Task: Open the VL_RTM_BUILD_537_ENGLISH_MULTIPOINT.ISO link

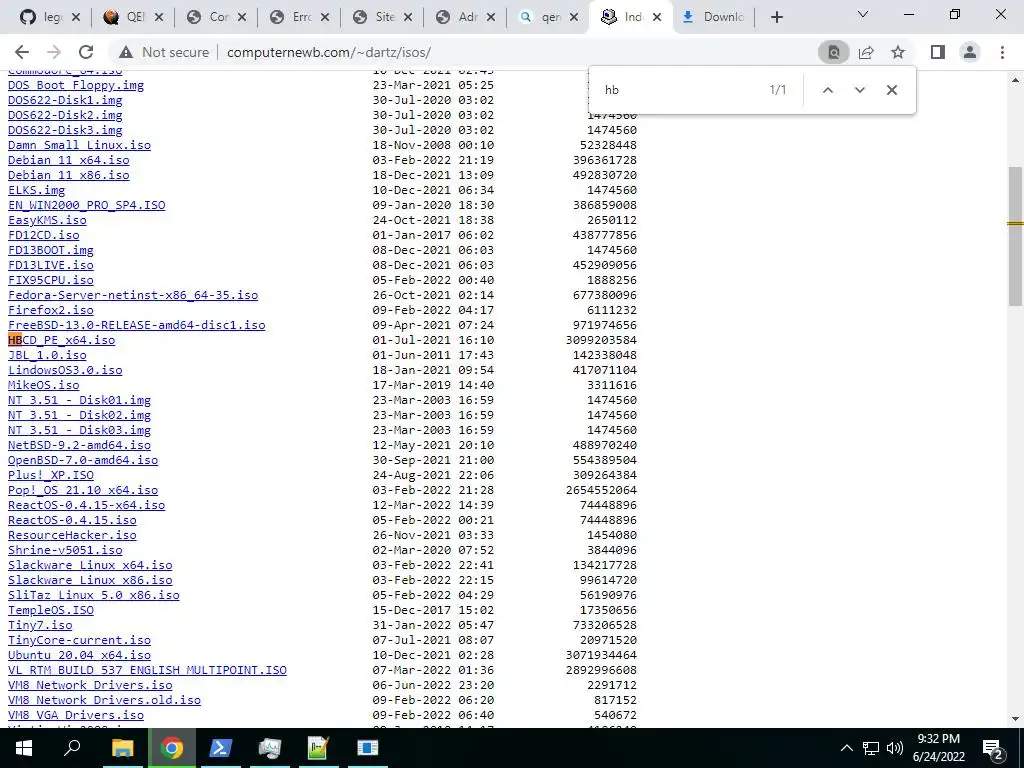Action: point(147,670)
